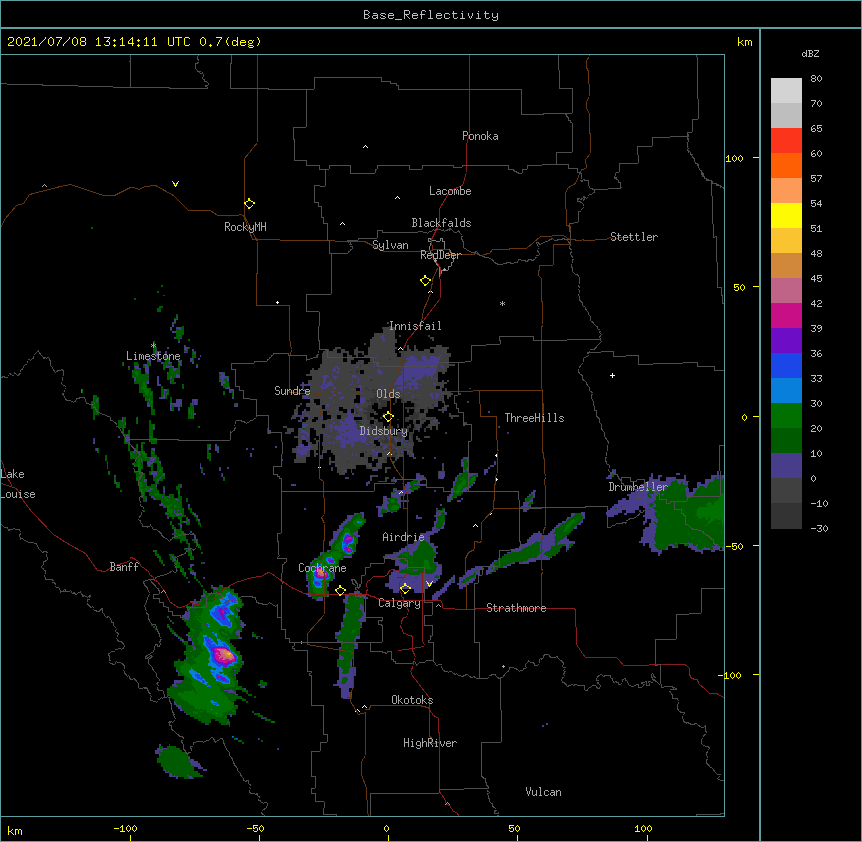862x842 pixels.
Task: Click the white caret marker west of Ponoka
Action: (x=365, y=147)
